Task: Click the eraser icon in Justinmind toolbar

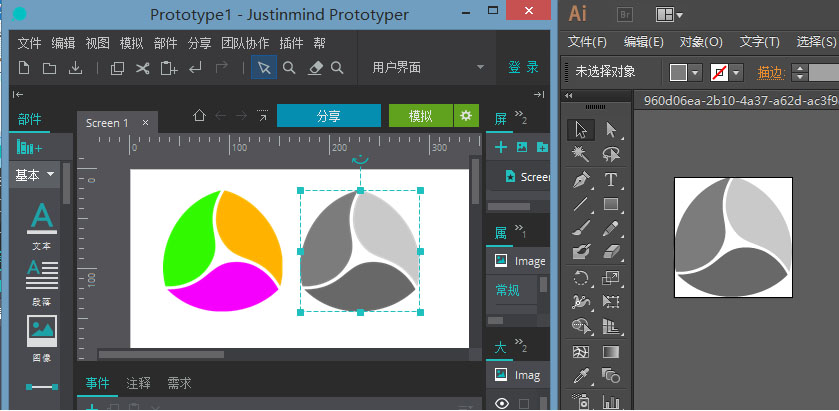Action: click(x=316, y=67)
